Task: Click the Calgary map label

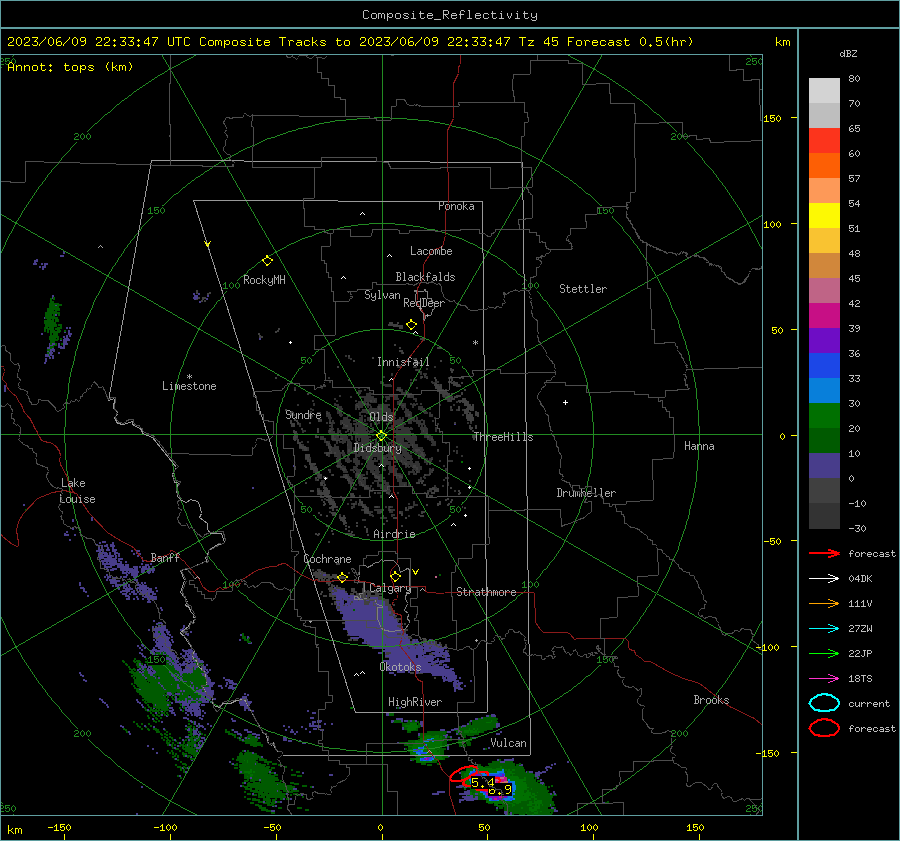Action: [390, 588]
